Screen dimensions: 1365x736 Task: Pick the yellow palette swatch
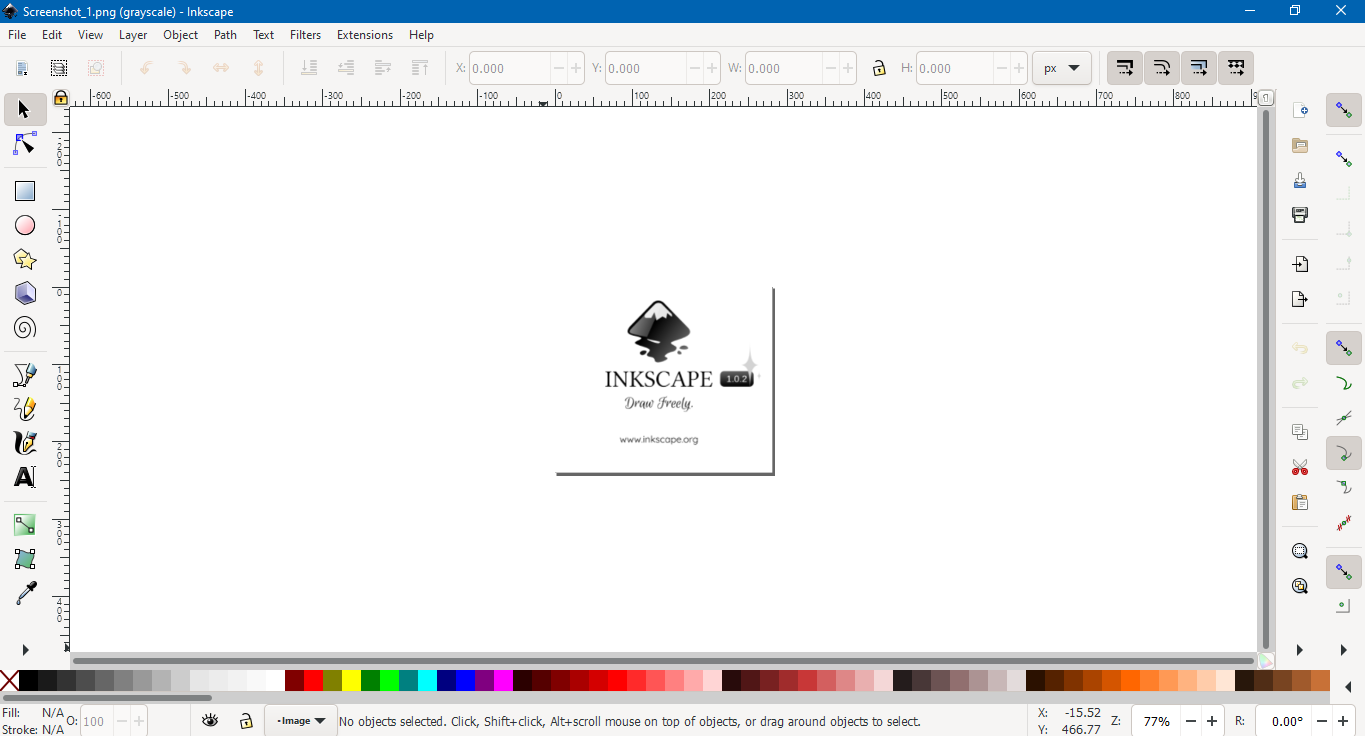pyautogui.click(x=351, y=681)
